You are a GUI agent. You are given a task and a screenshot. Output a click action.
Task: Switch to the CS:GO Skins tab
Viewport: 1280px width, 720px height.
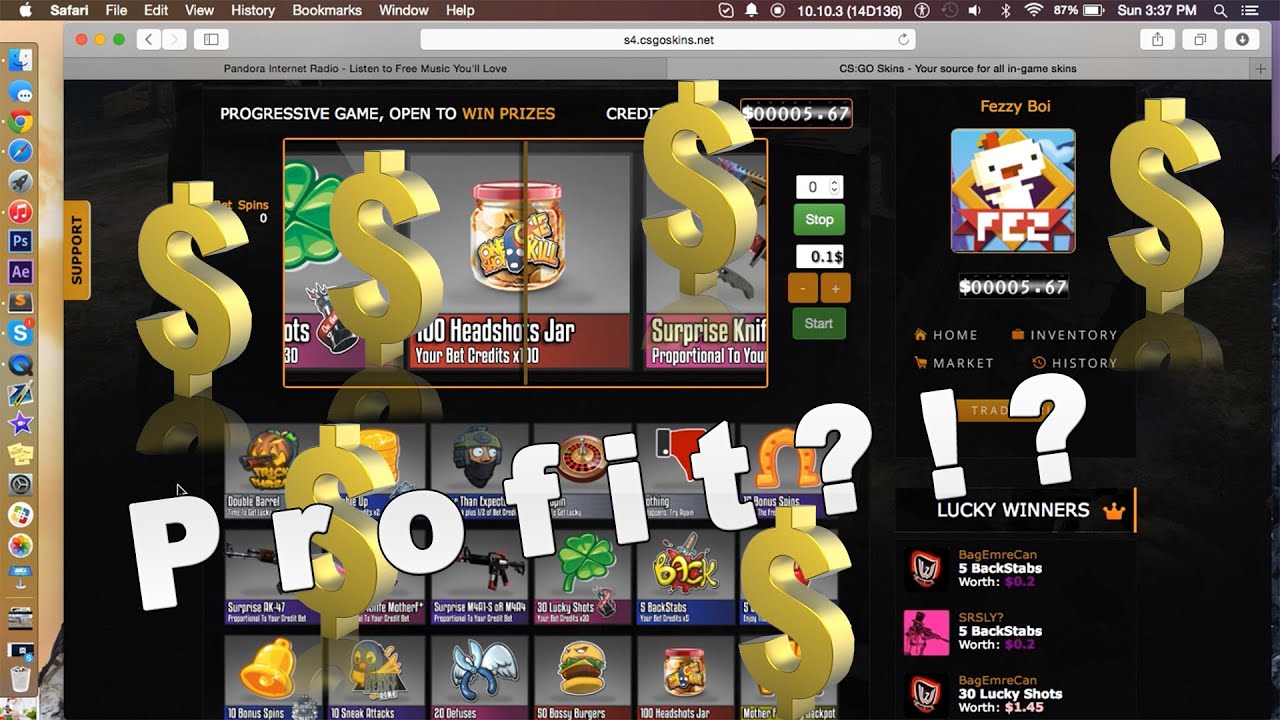959,69
